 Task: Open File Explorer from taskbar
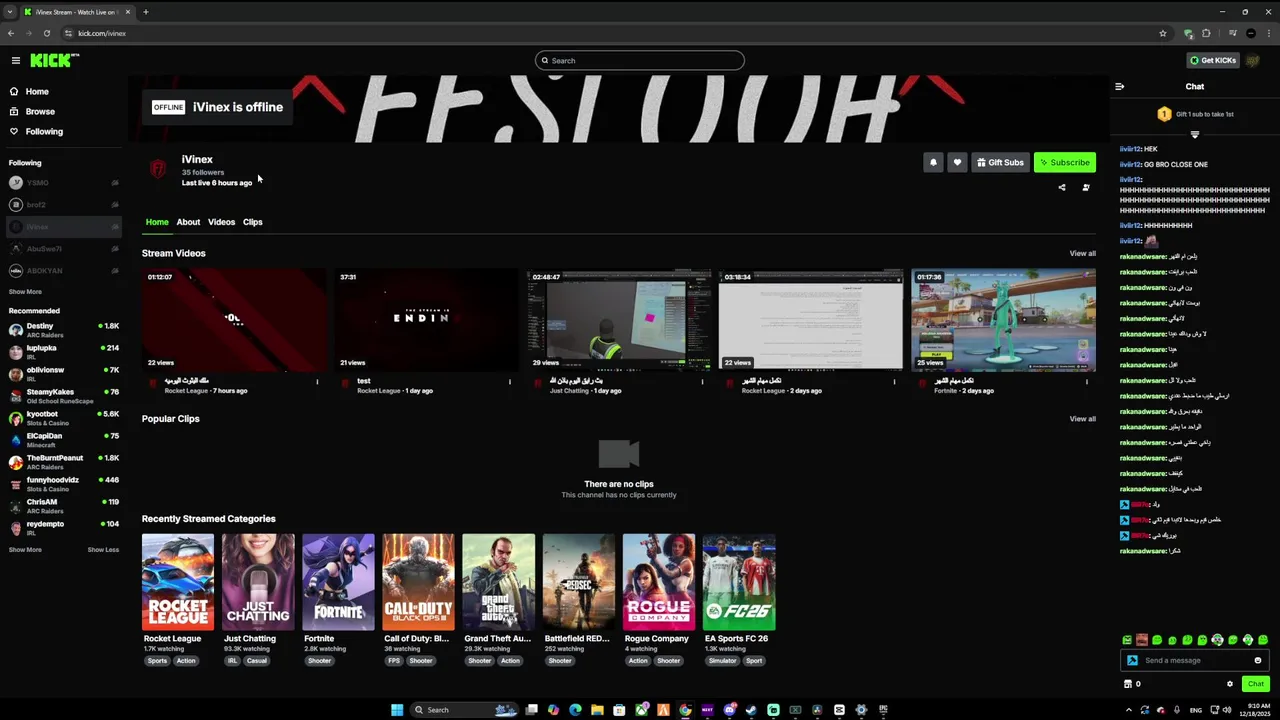(x=597, y=710)
